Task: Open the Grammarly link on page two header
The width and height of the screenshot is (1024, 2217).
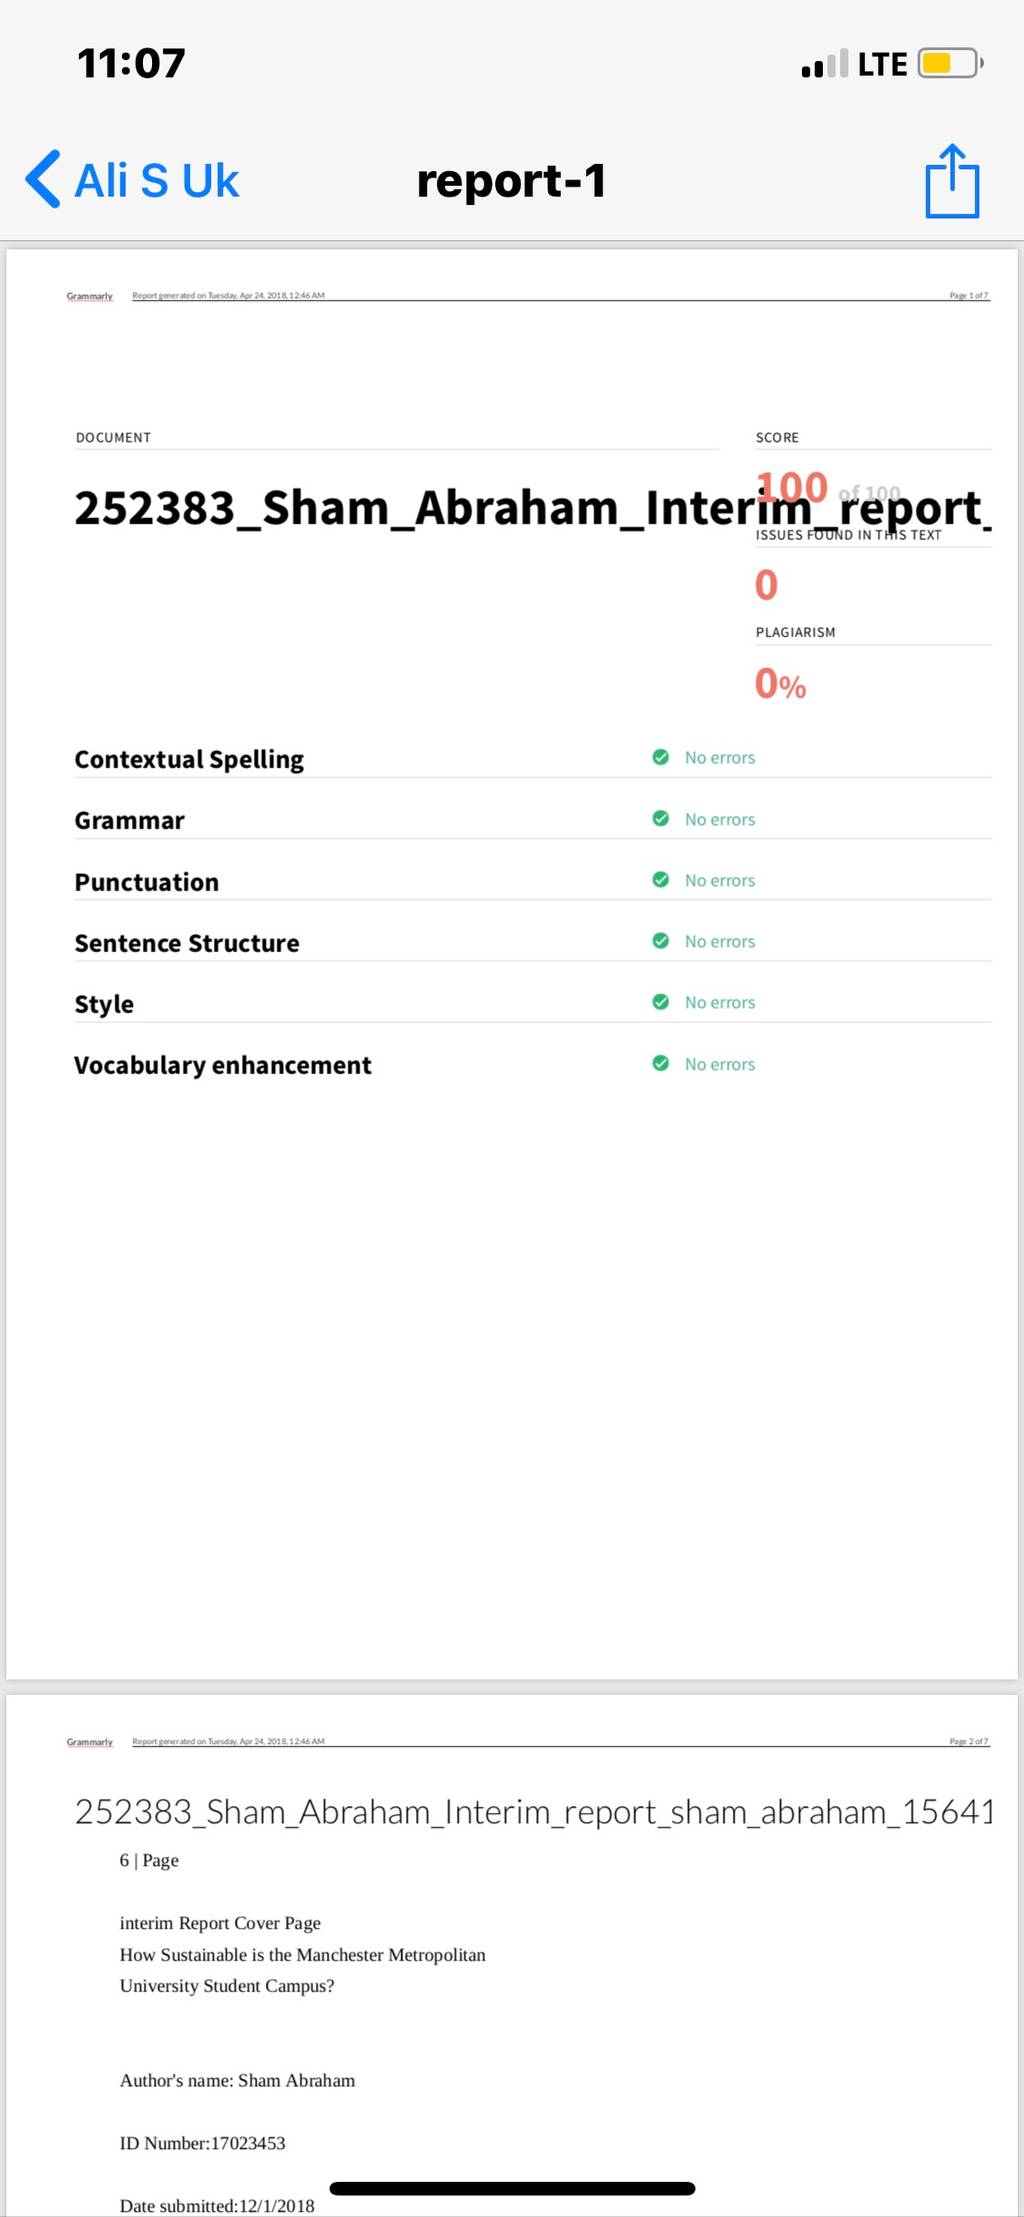Action: click(x=90, y=1742)
